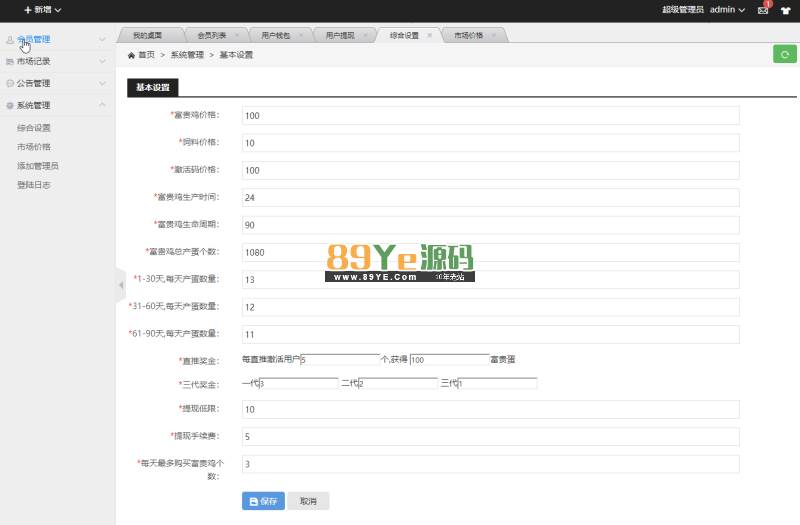Click the collapse sidebar arrow handle
800x525 pixels.
pyautogui.click(x=121, y=285)
